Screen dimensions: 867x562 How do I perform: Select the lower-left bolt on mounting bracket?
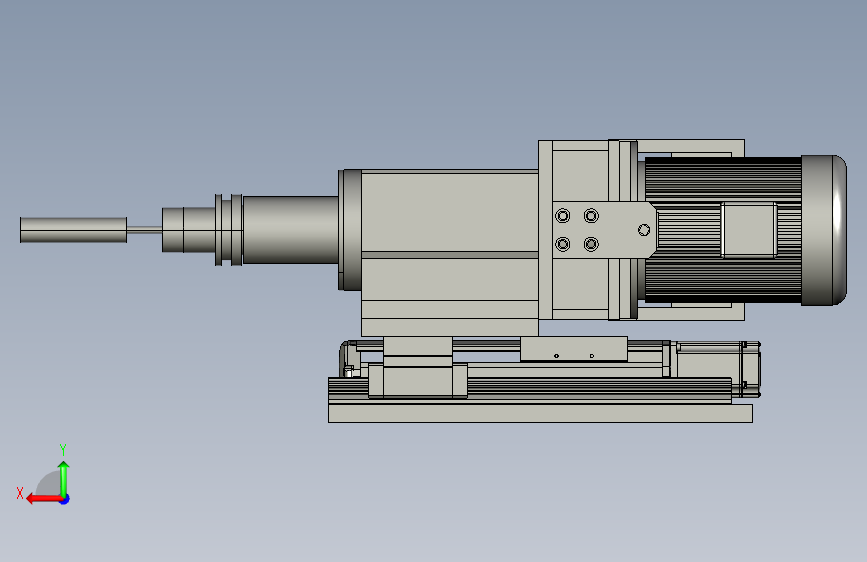[x=562, y=244]
